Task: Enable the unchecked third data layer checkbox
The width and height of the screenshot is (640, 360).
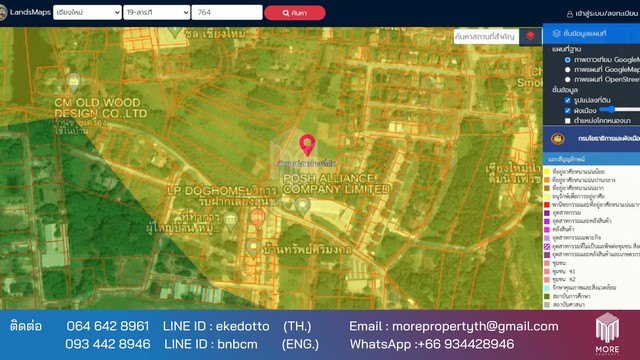Action: point(567,121)
